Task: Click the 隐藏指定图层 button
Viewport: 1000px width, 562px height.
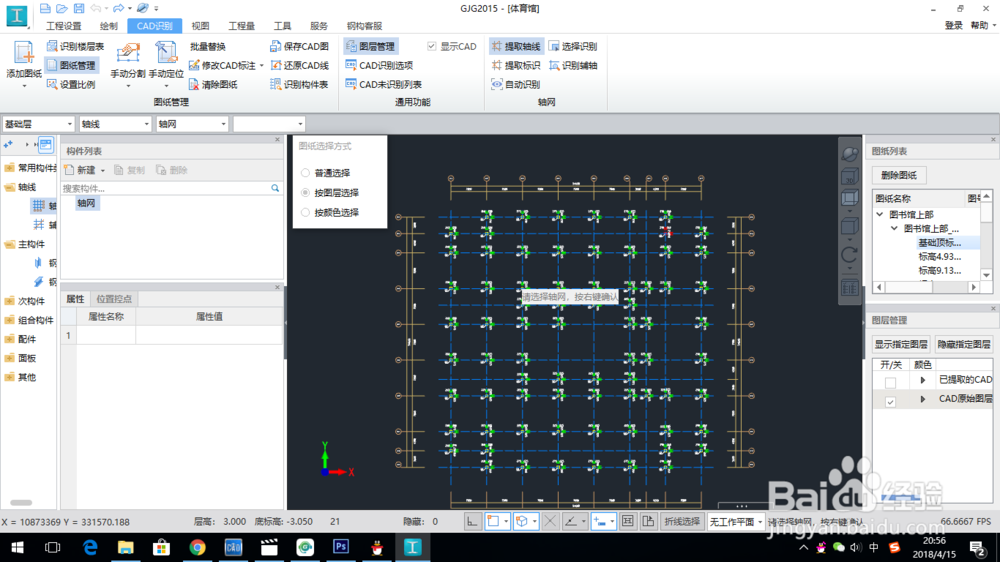Action: [964, 344]
